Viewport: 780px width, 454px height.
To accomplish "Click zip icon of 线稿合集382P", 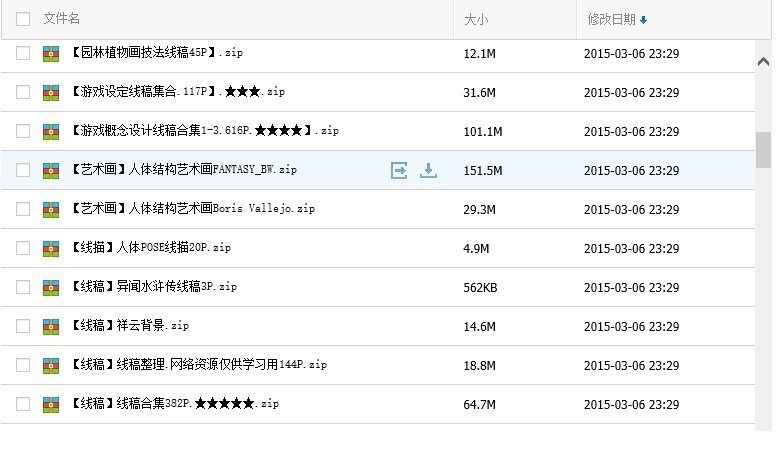I will [51, 404].
